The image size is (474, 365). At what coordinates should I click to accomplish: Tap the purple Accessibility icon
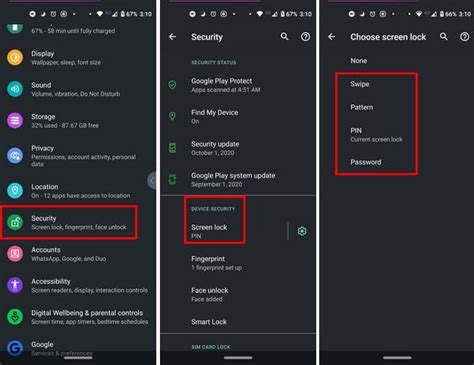click(15, 285)
